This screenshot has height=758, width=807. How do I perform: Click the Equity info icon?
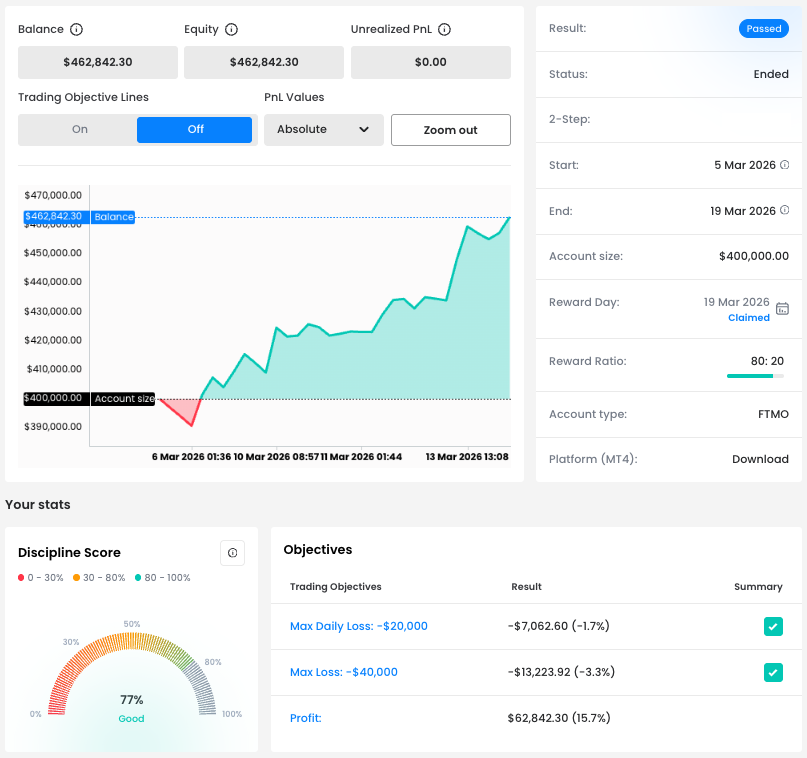232,30
